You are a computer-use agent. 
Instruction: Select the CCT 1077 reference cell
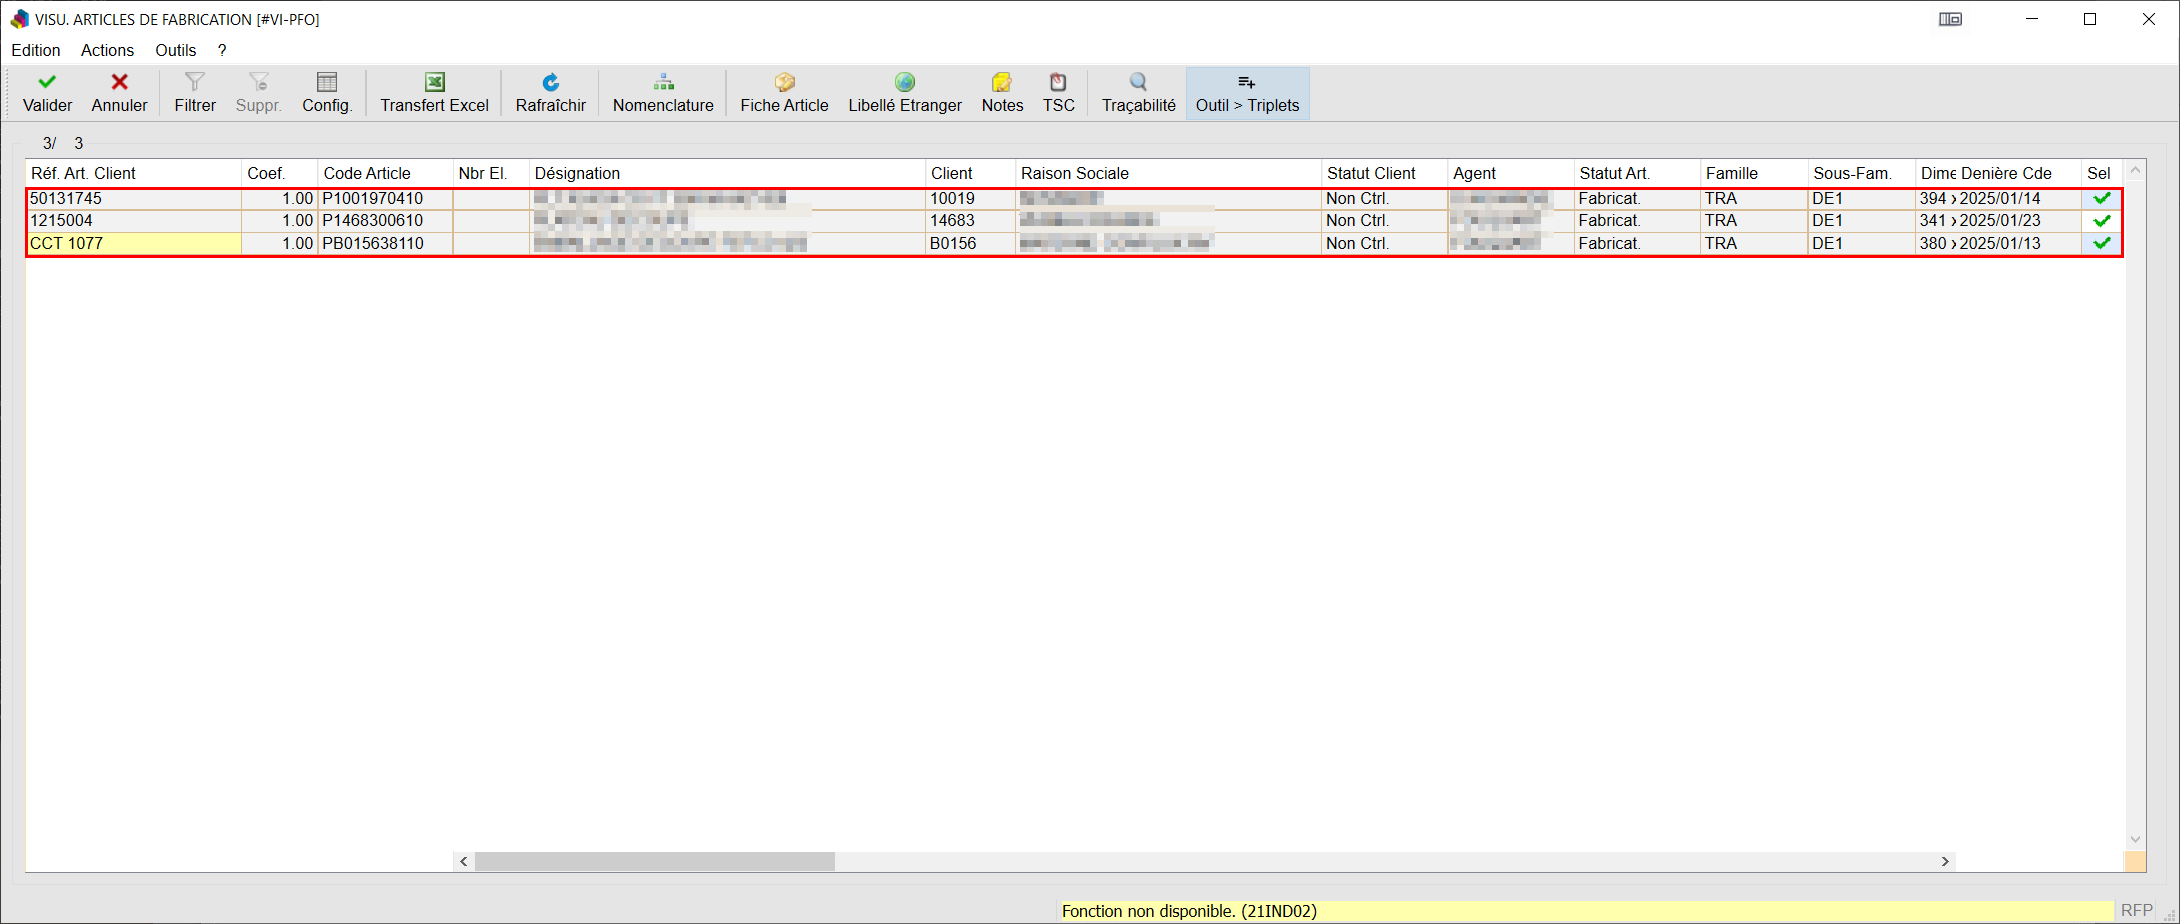(x=133, y=243)
